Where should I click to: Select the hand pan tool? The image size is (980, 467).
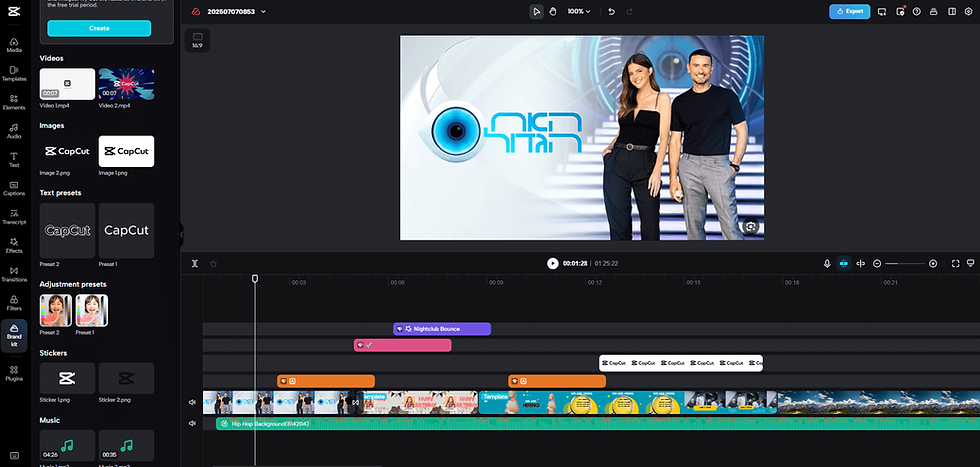click(552, 11)
